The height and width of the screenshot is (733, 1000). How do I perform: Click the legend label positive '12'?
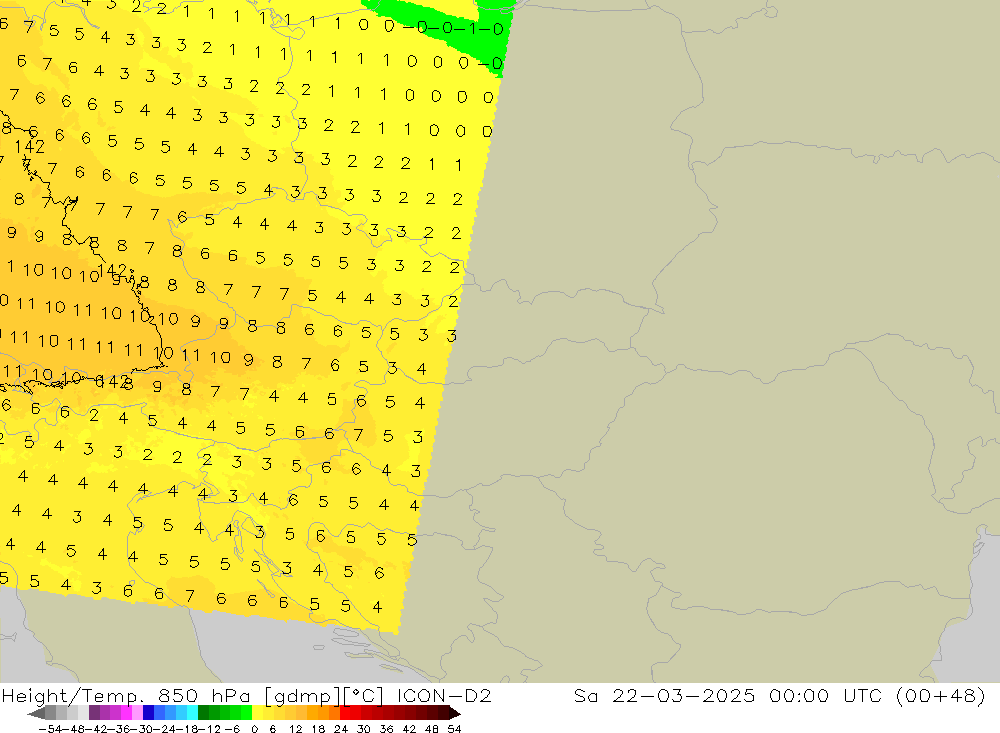pos(295,729)
